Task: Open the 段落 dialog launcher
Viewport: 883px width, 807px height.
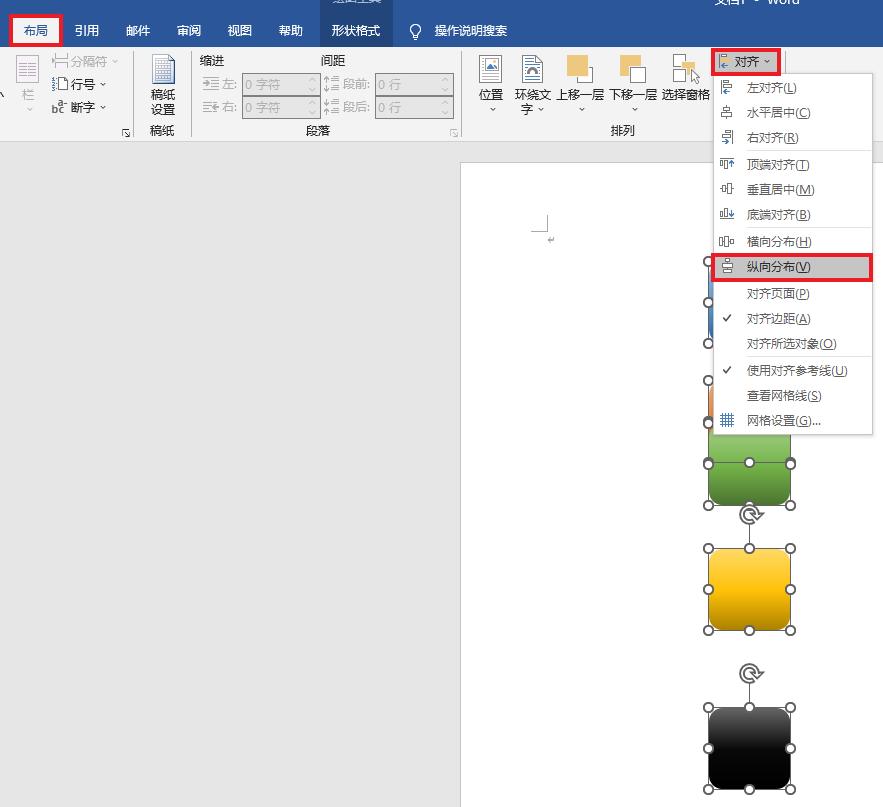Action: (x=454, y=131)
